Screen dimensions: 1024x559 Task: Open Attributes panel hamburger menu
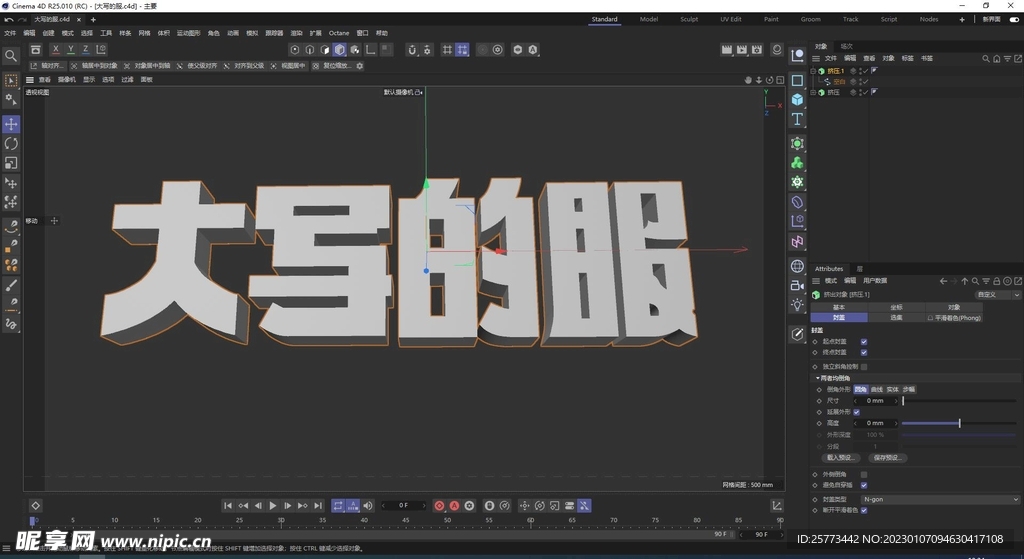(x=816, y=281)
